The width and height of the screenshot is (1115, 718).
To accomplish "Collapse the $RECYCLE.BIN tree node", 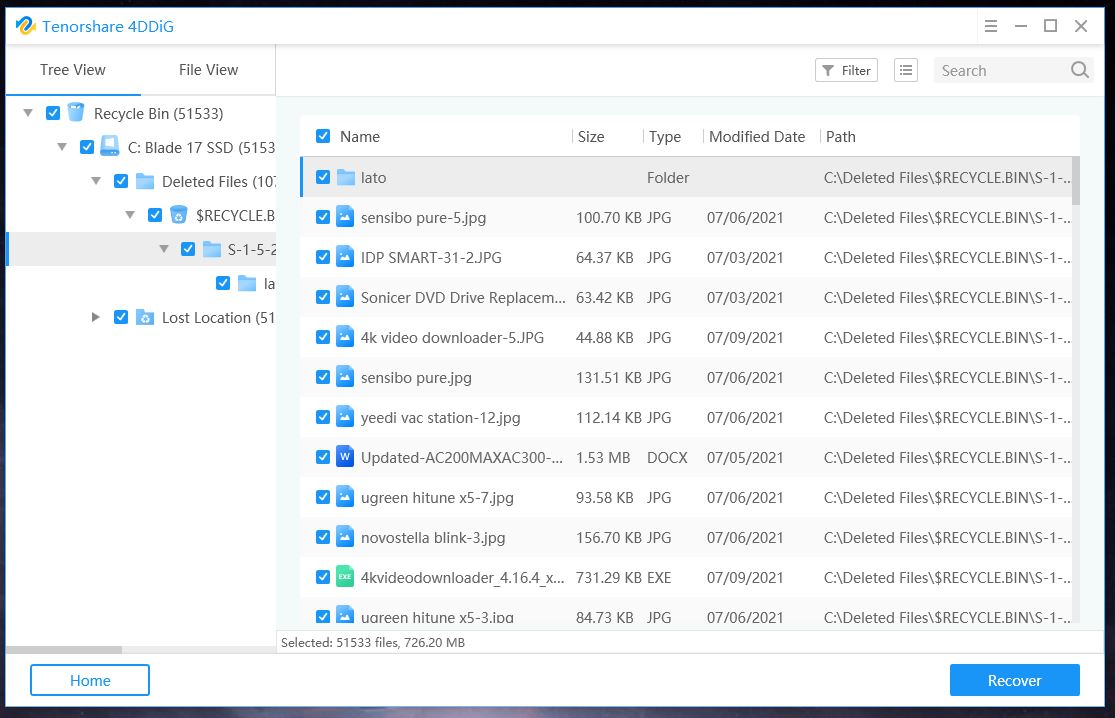I will pyautogui.click(x=130, y=215).
